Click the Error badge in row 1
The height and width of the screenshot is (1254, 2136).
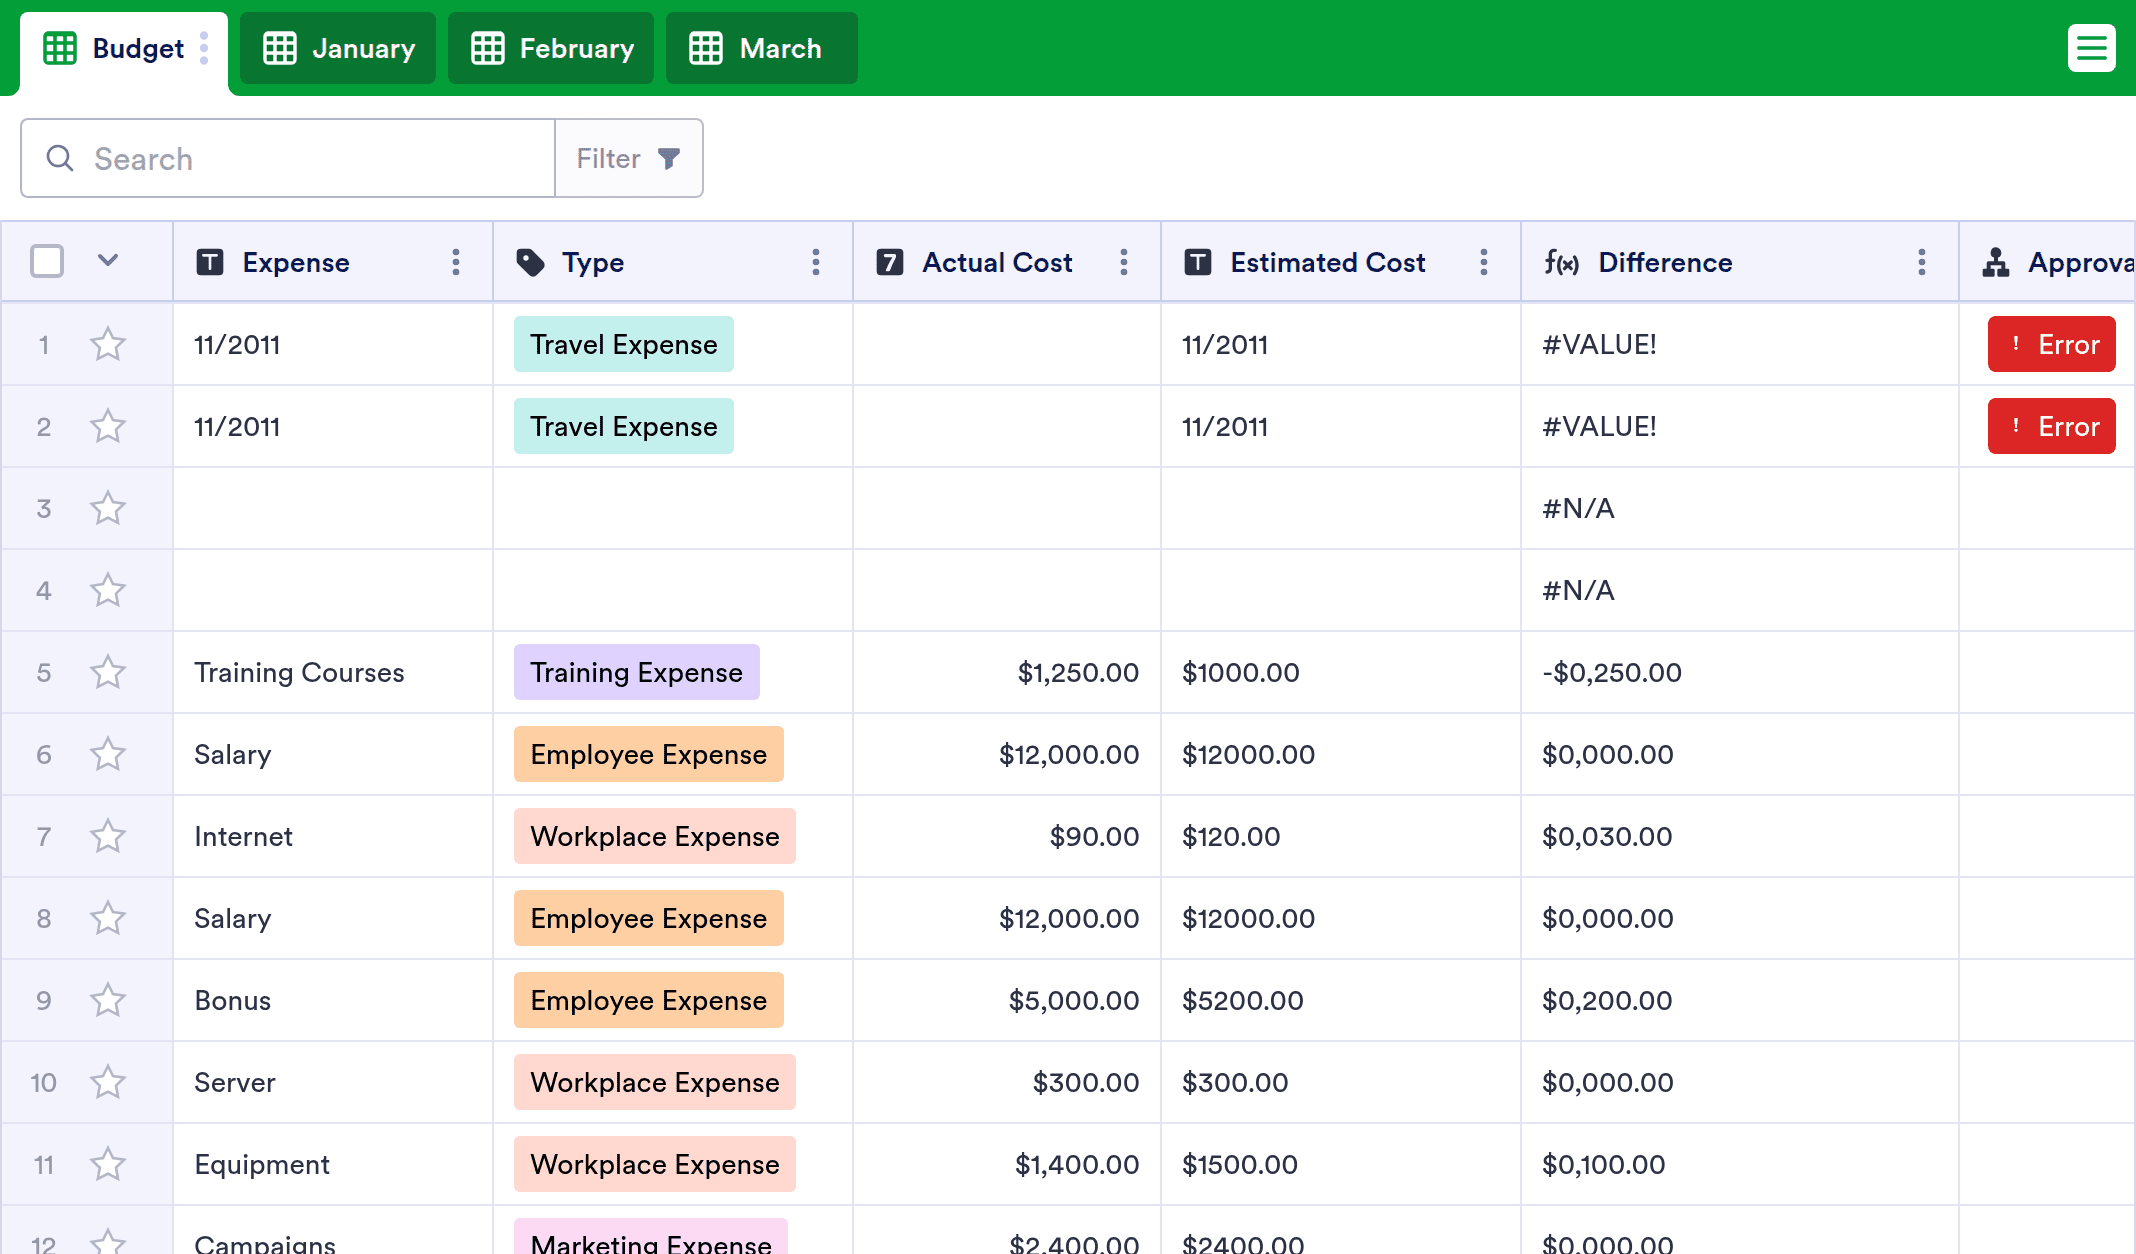coord(2051,345)
